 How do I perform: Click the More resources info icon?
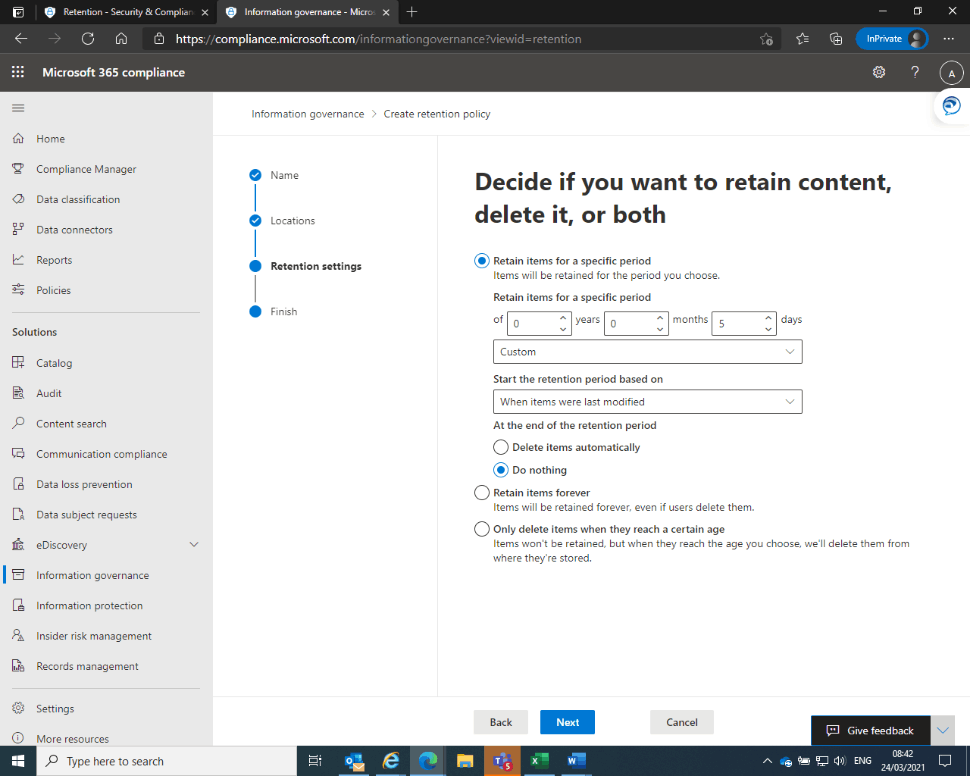[x=19, y=738]
